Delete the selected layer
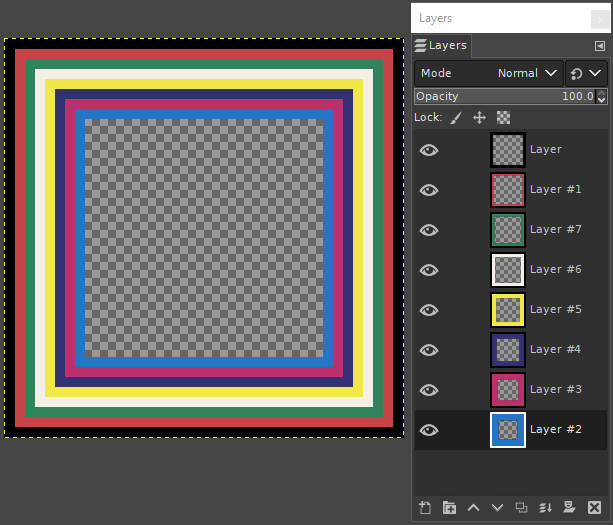Screen dimensions: 613x525 pyautogui.click(x=594, y=507)
